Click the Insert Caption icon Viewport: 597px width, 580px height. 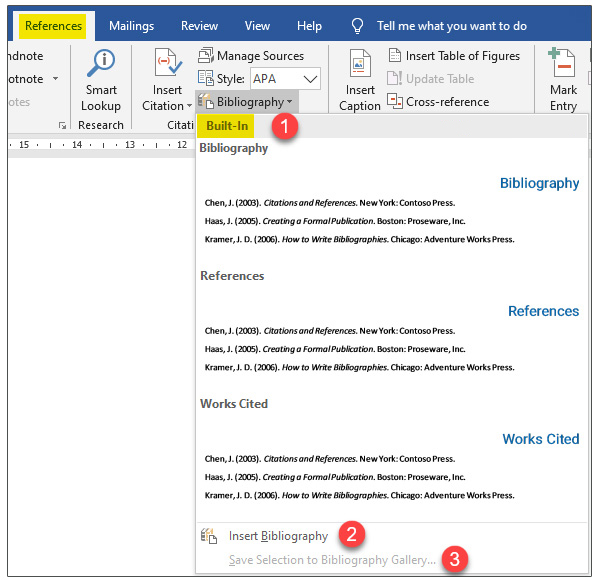[360, 63]
